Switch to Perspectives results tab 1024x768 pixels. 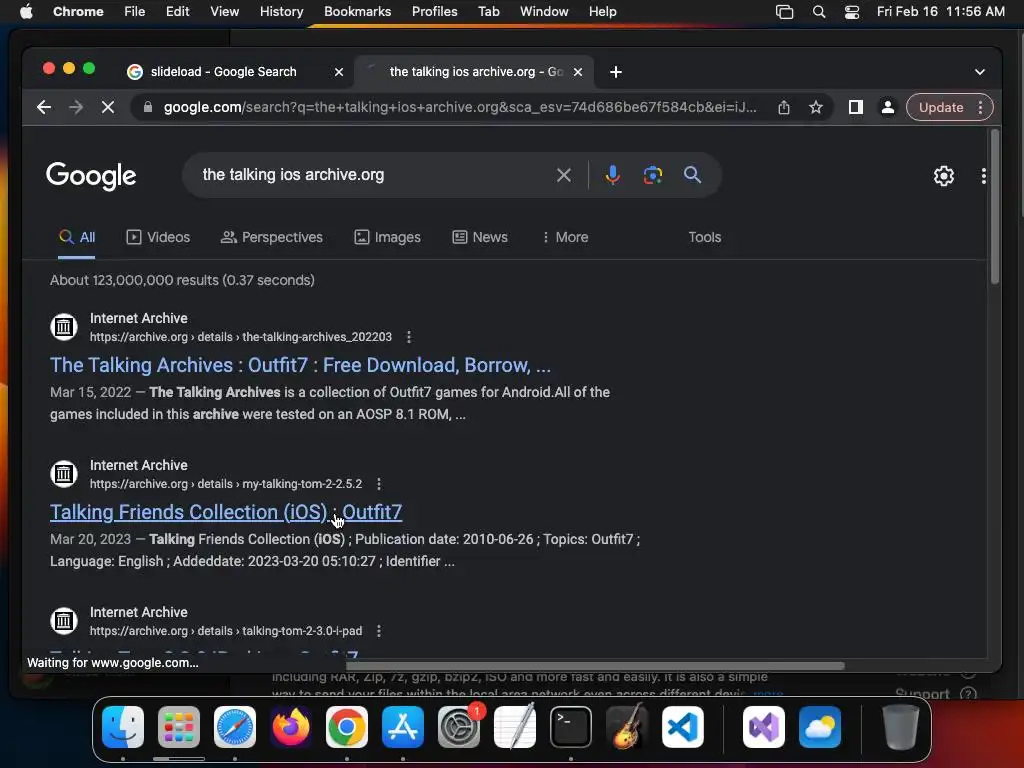click(x=272, y=237)
